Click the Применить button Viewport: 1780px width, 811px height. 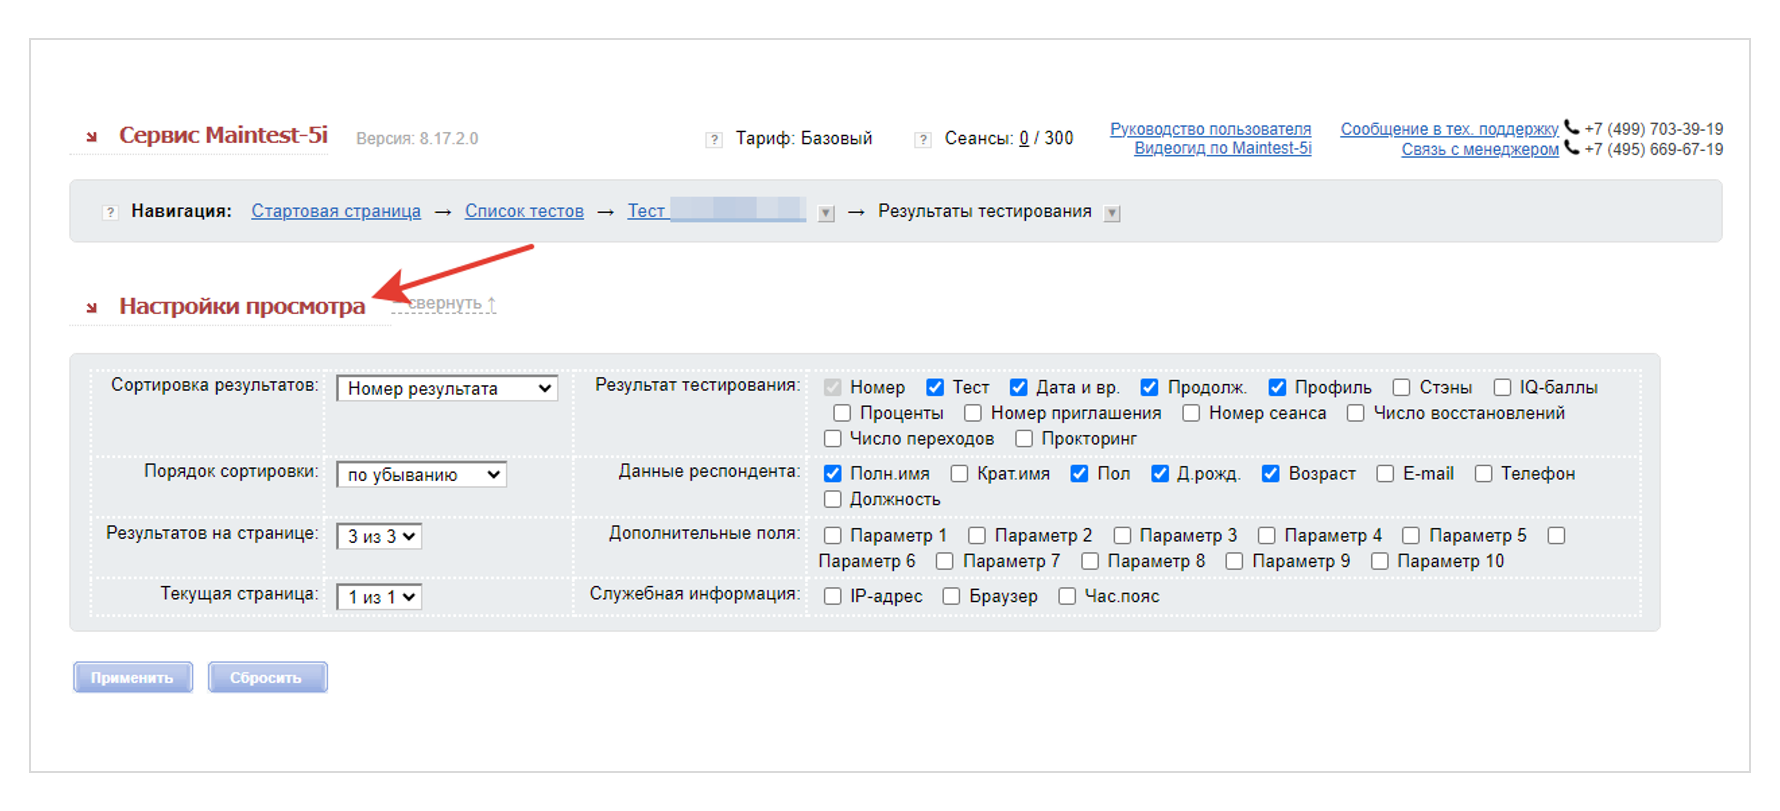click(x=133, y=678)
